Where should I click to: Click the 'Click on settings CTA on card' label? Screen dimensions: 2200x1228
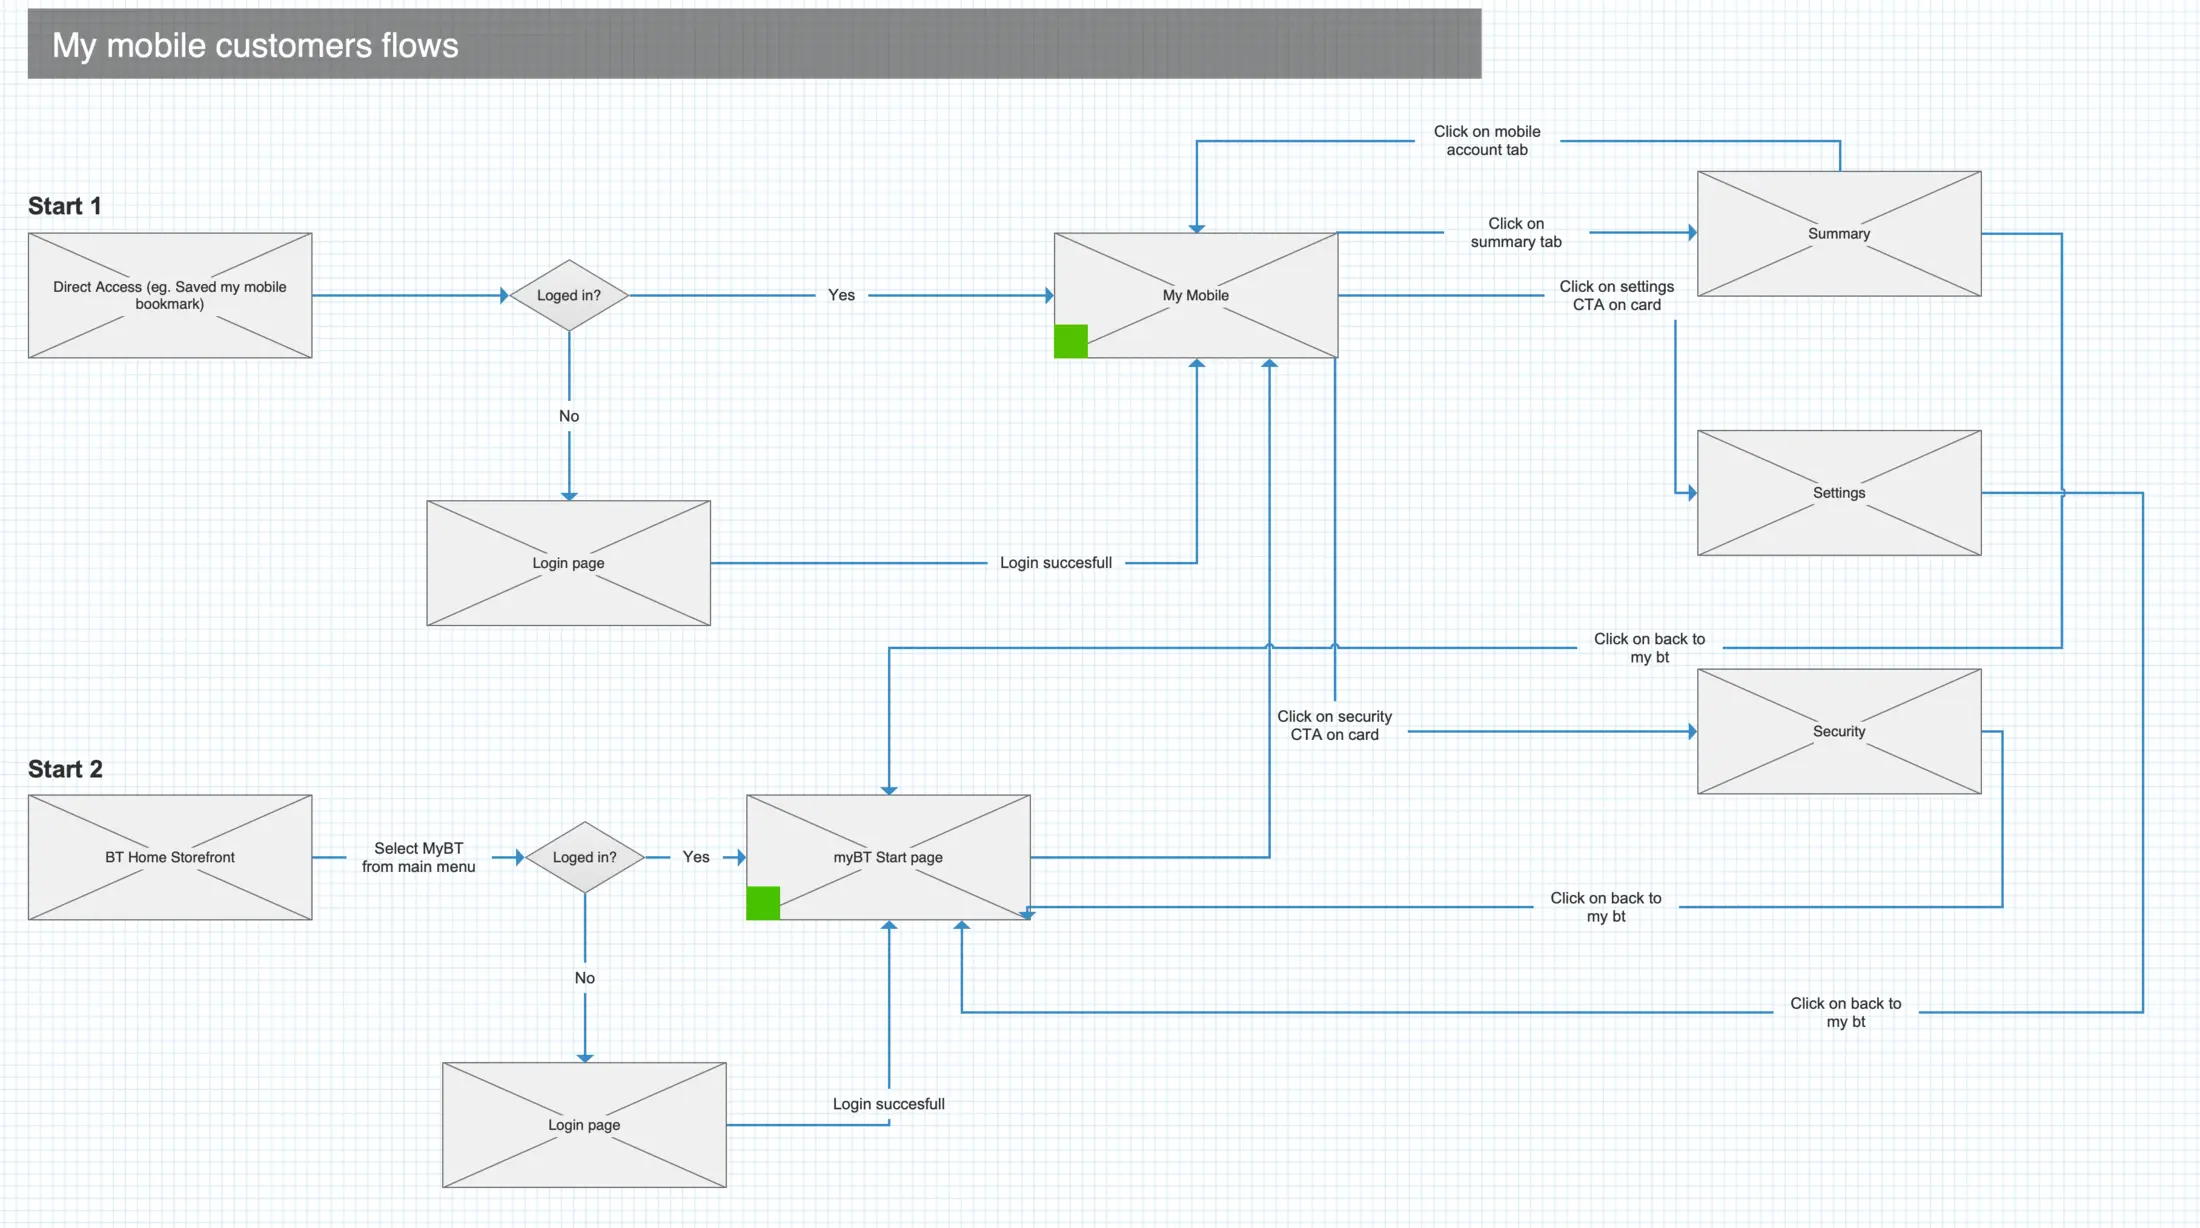click(x=1617, y=296)
